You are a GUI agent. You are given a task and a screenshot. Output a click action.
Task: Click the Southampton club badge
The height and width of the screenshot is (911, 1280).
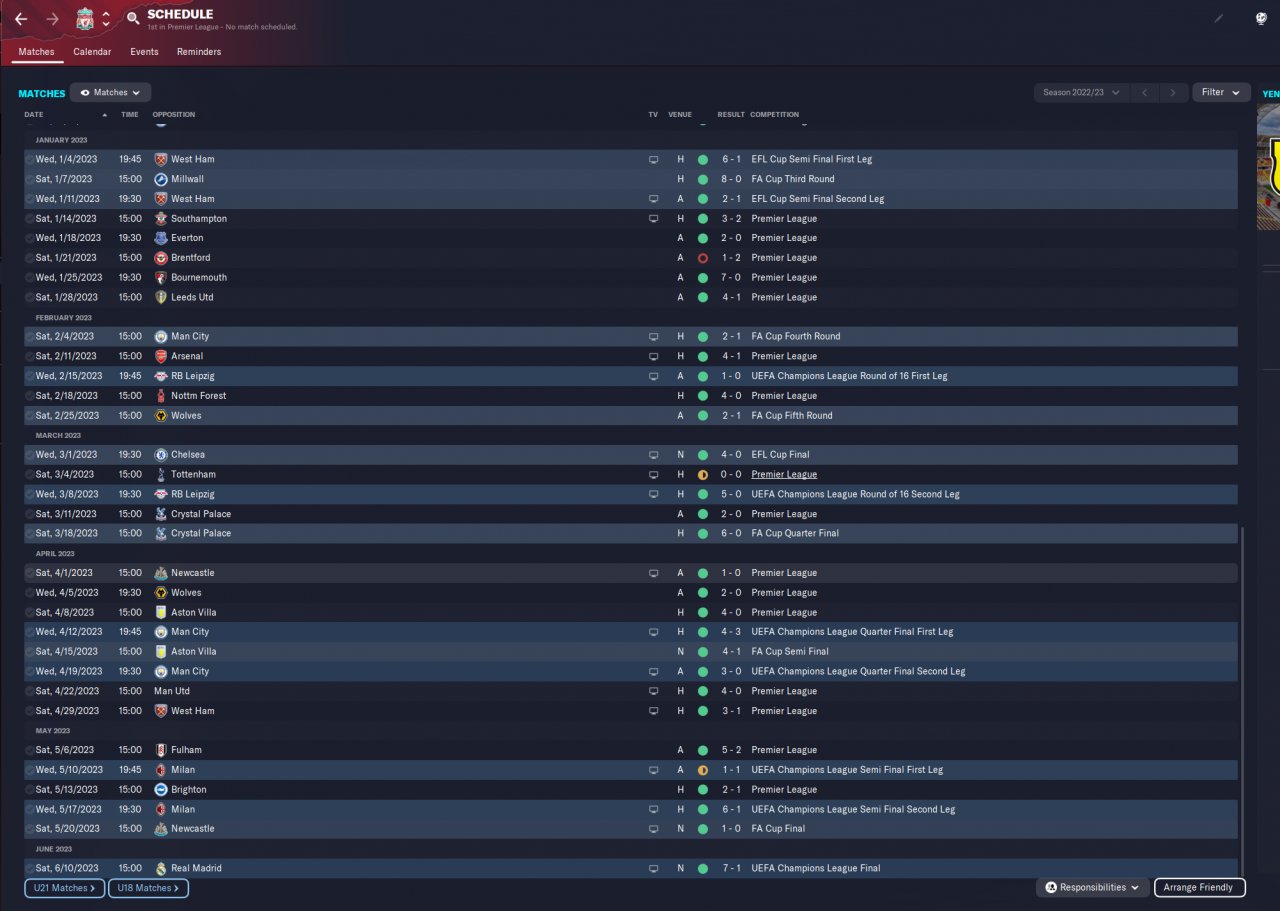(160, 218)
